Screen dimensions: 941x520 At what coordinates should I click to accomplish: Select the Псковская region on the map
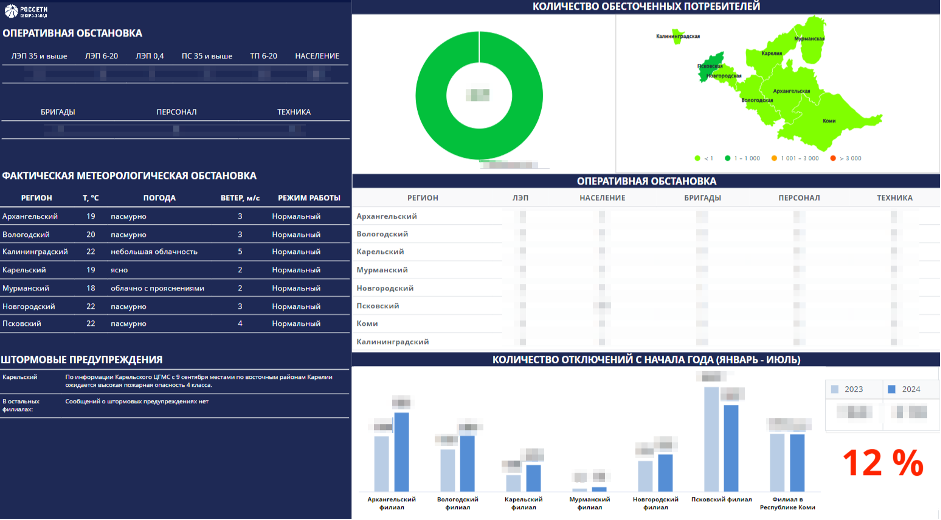[x=707, y=69]
